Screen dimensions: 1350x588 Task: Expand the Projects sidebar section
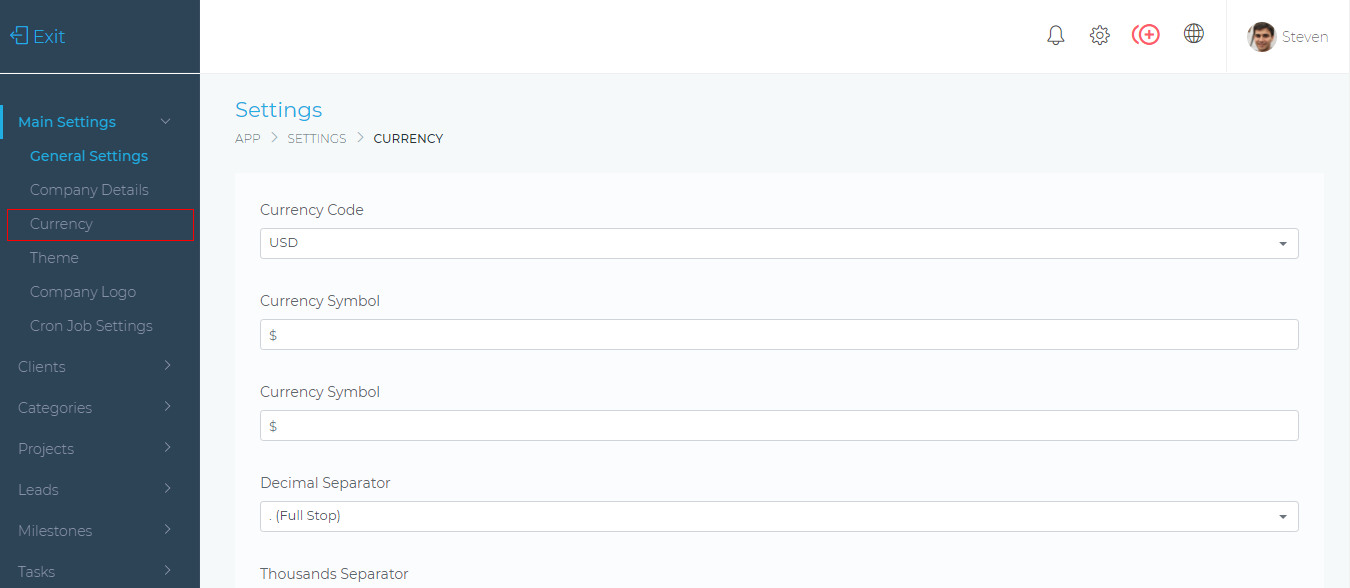(95, 449)
